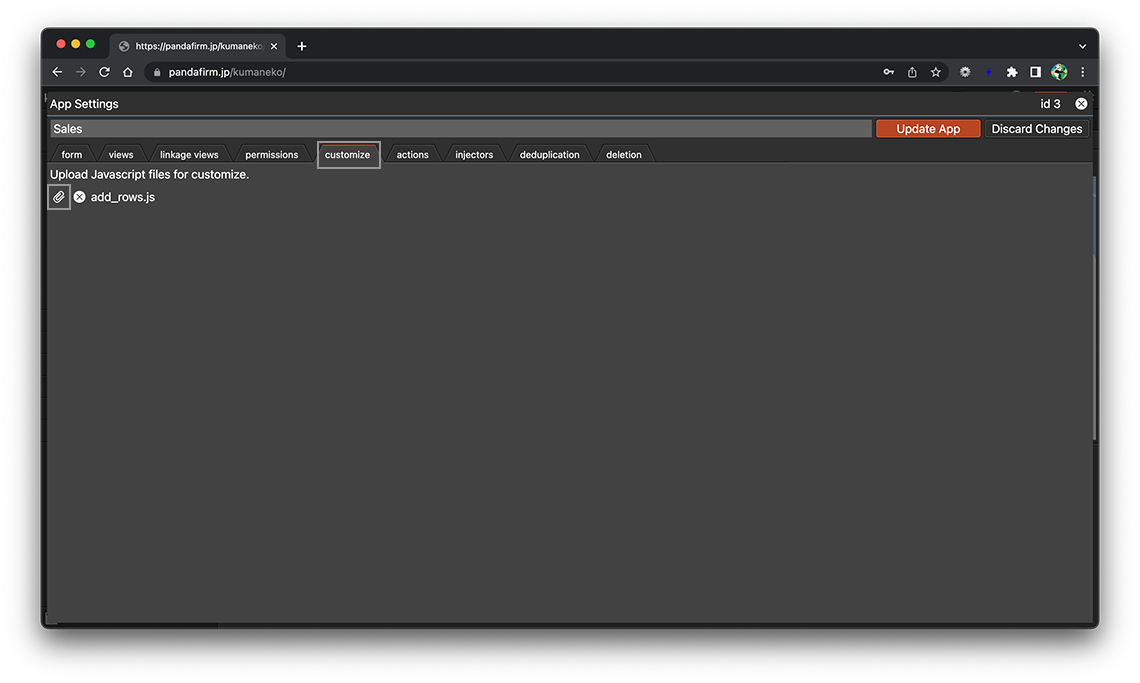Remove the add_rows.js file
The height and width of the screenshot is (683, 1140).
coord(80,197)
